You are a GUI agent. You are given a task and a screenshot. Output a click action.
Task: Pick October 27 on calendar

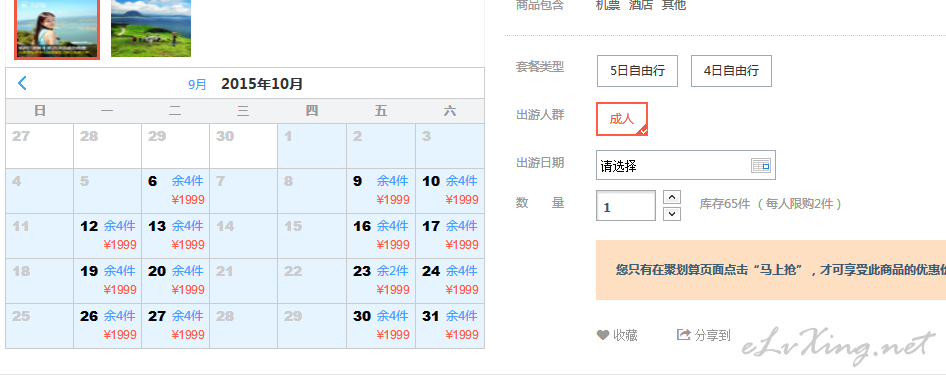(176, 326)
